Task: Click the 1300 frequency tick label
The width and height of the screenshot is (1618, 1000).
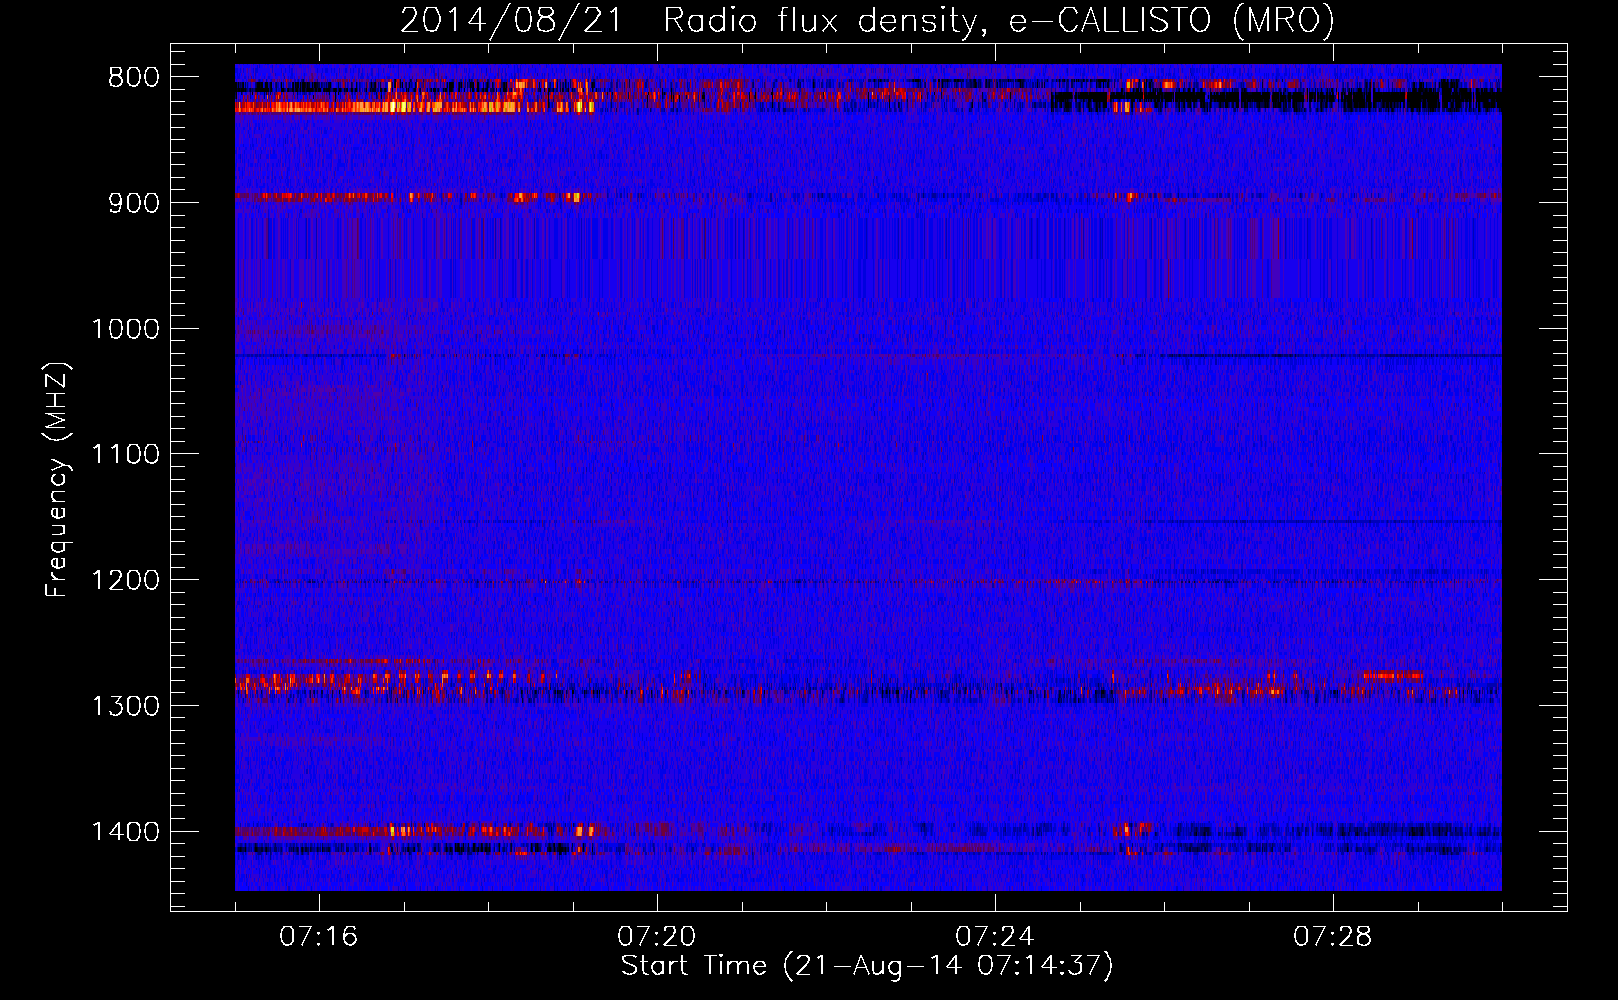Action: 125,706
